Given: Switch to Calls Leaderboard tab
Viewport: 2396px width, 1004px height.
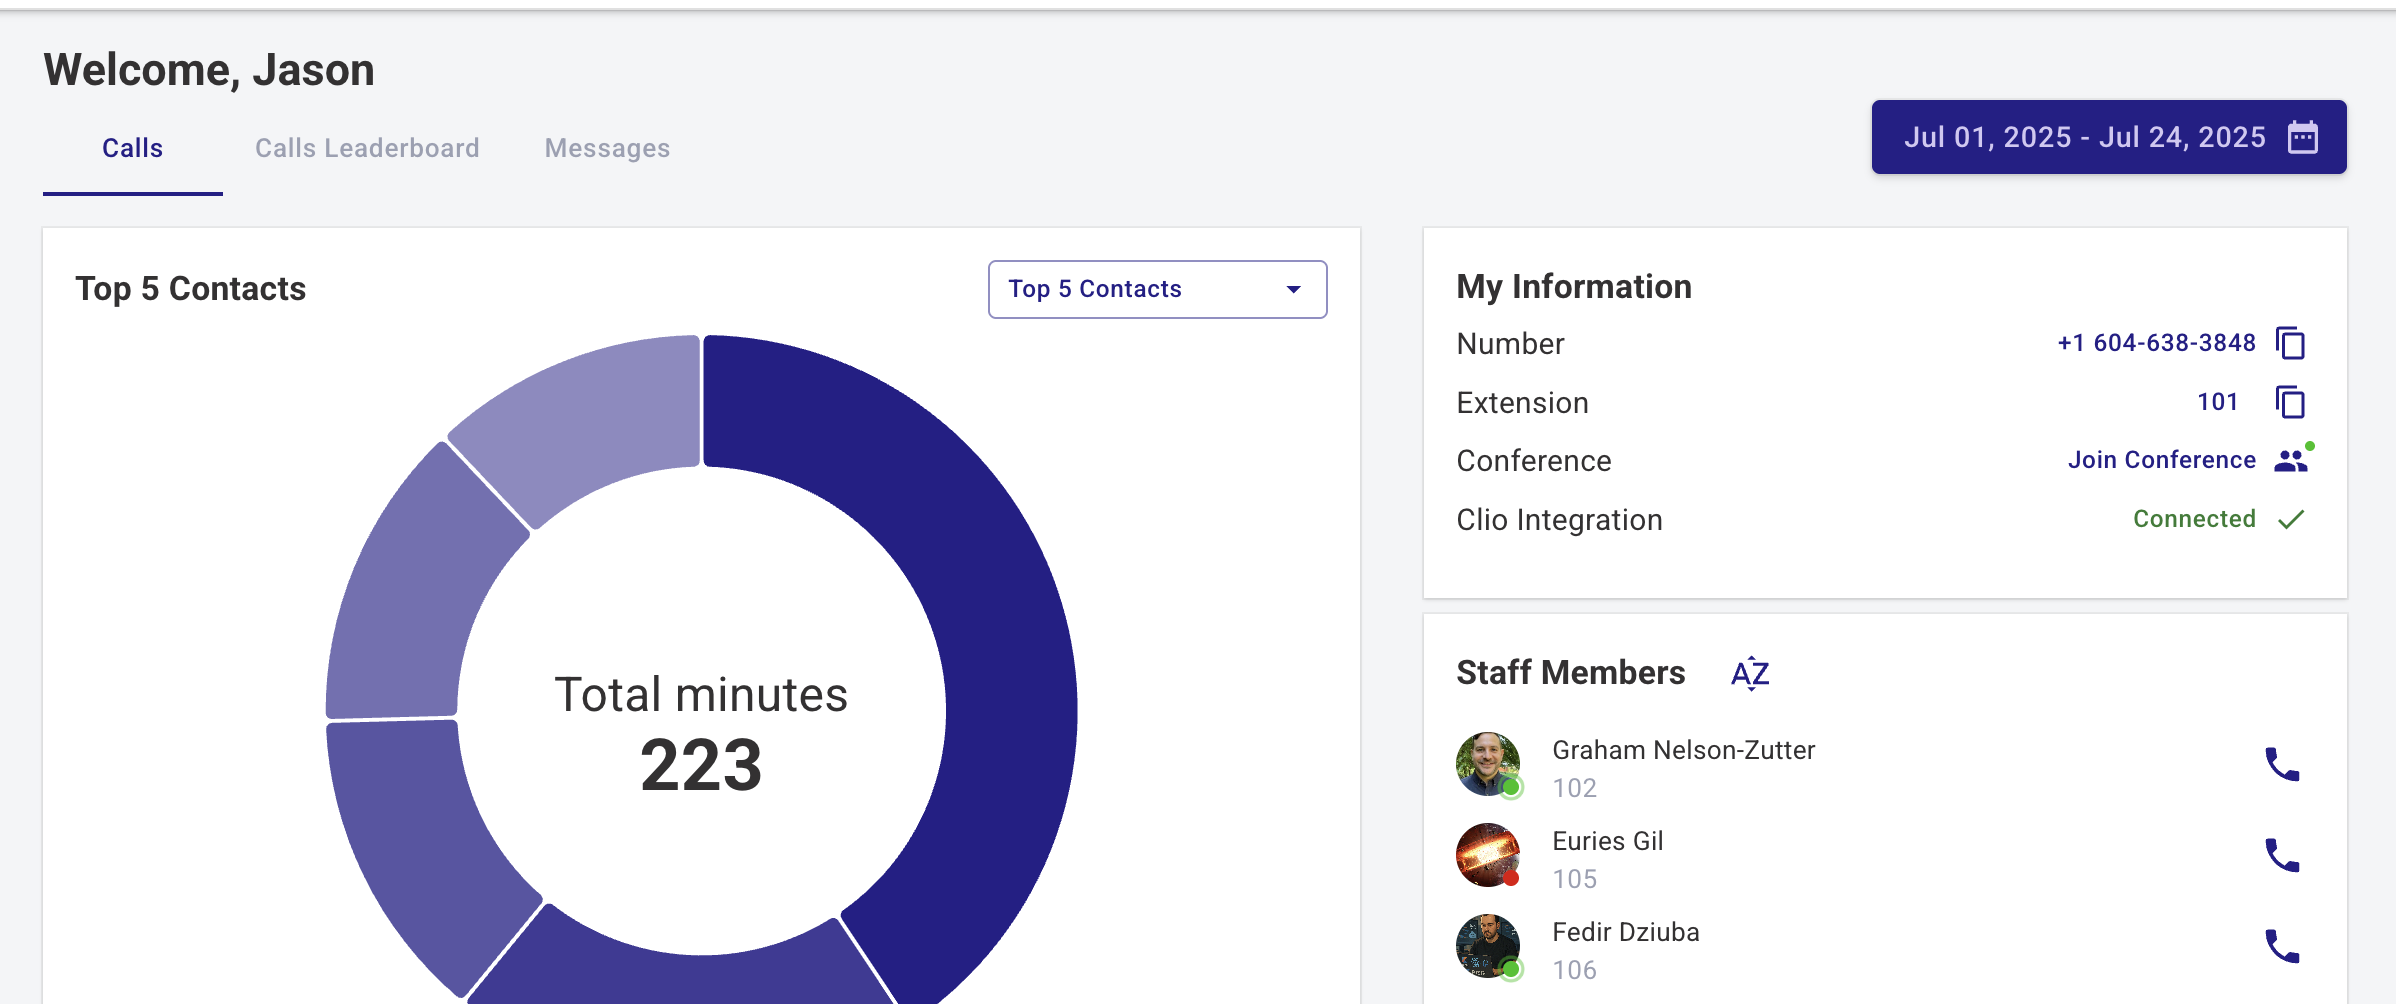Looking at the screenshot, I should [x=367, y=148].
